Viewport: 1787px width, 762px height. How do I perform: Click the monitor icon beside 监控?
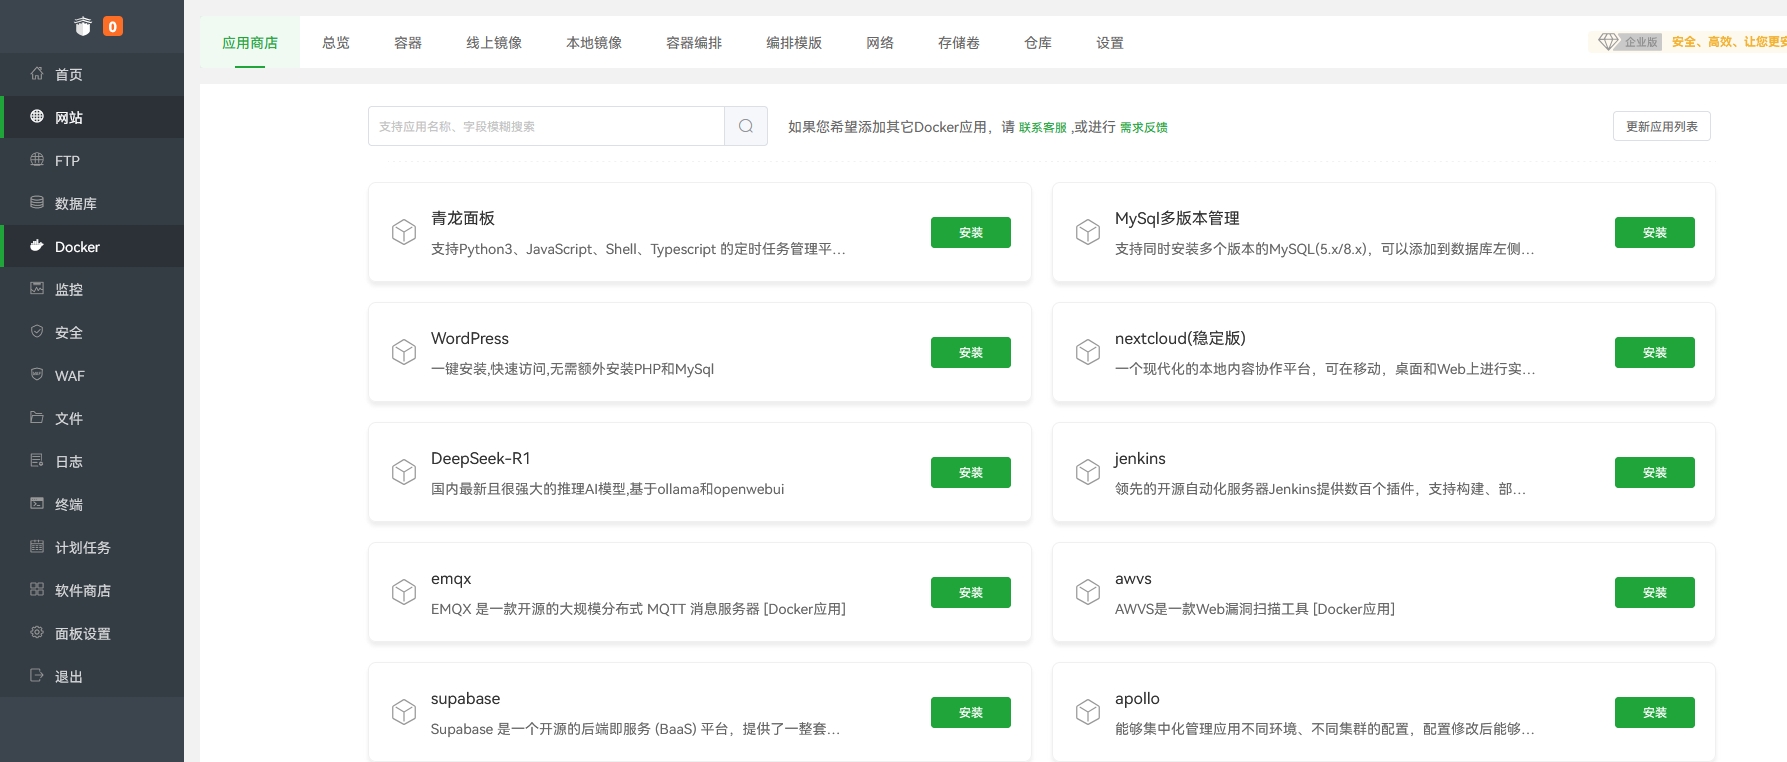click(37, 288)
